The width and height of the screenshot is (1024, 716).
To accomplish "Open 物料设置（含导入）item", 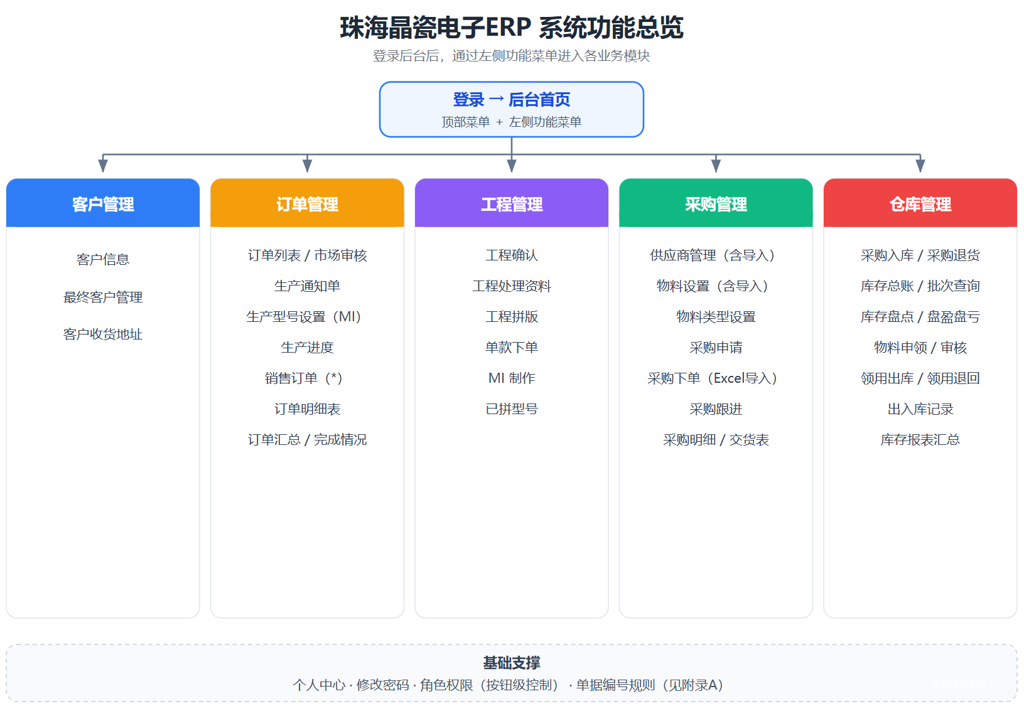I will pyautogui.click(x=716, y=286).
